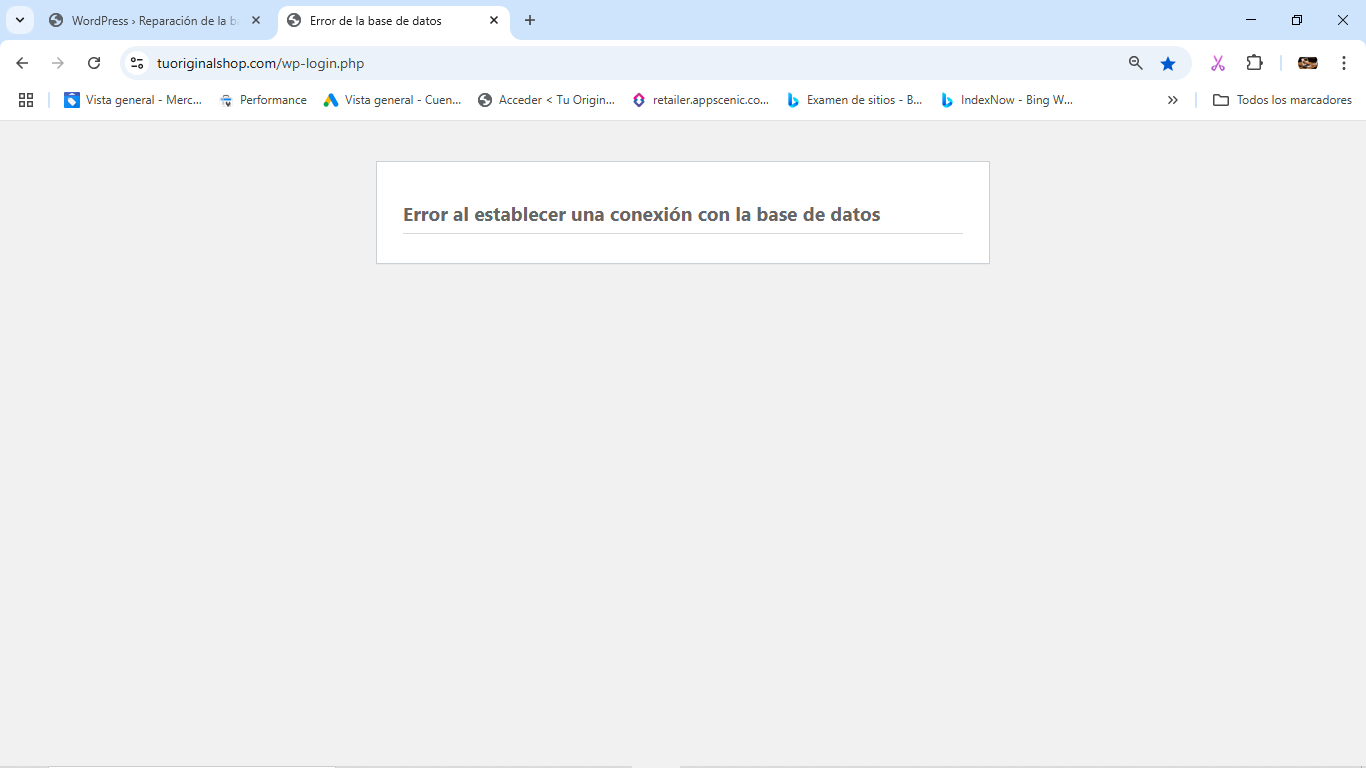1366x768 pixels.
Task: Open the Chrome three-dot menu
Action: pyautogui.click(x=1344, y=63)
